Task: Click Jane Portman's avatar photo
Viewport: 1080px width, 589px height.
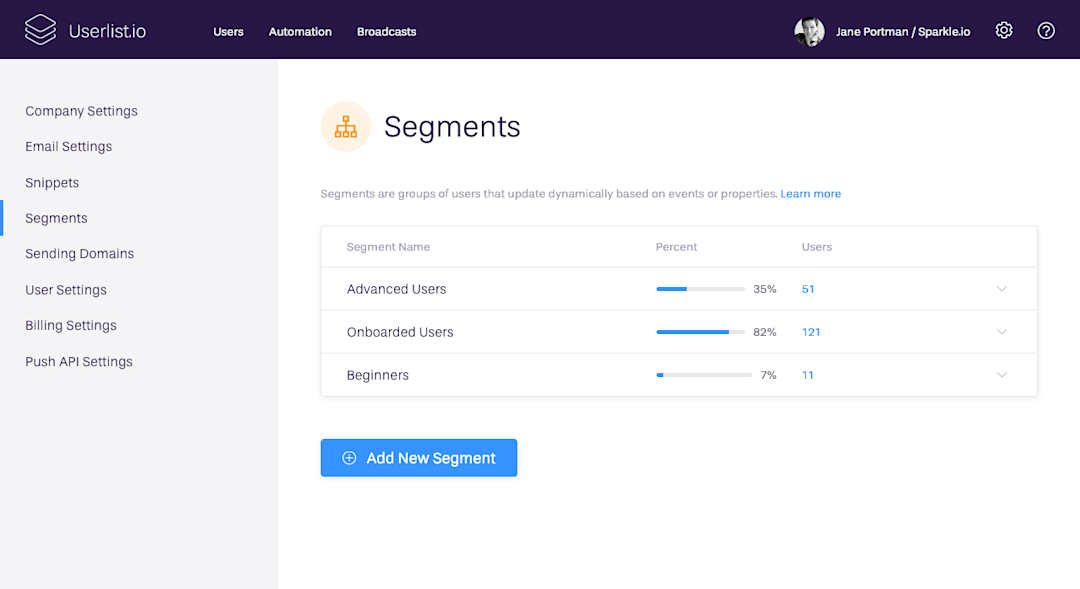Action: tap(809, 31)
